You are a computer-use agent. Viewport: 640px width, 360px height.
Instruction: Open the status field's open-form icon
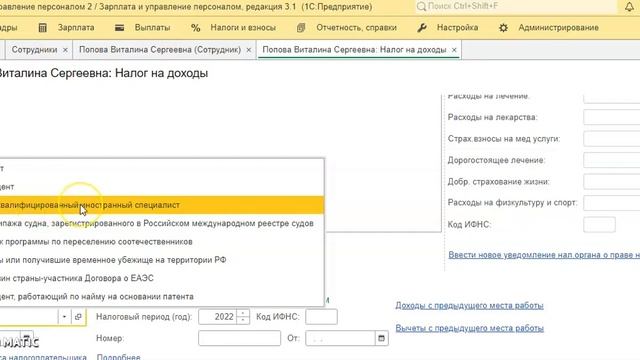pos(78,317)
